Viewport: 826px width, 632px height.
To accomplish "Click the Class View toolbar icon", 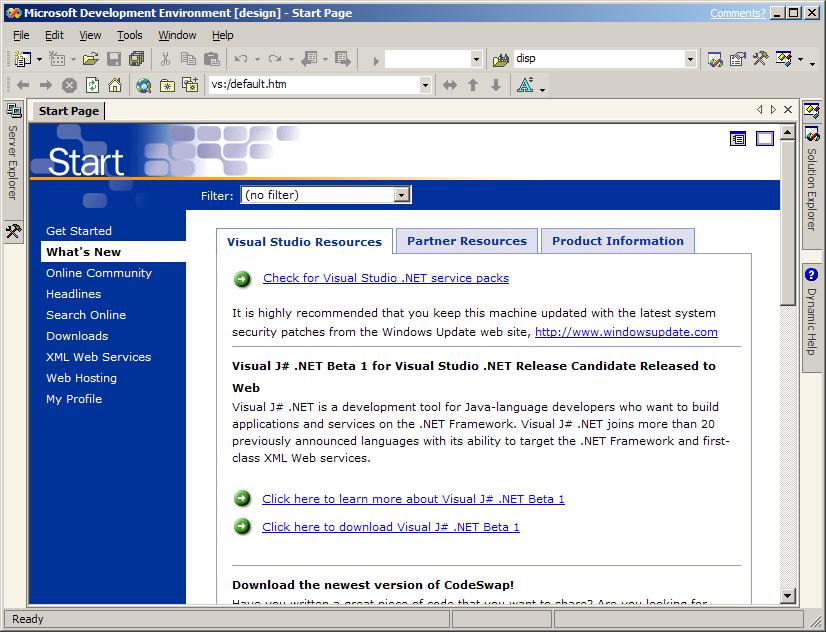I will click(x=783, y=58).
